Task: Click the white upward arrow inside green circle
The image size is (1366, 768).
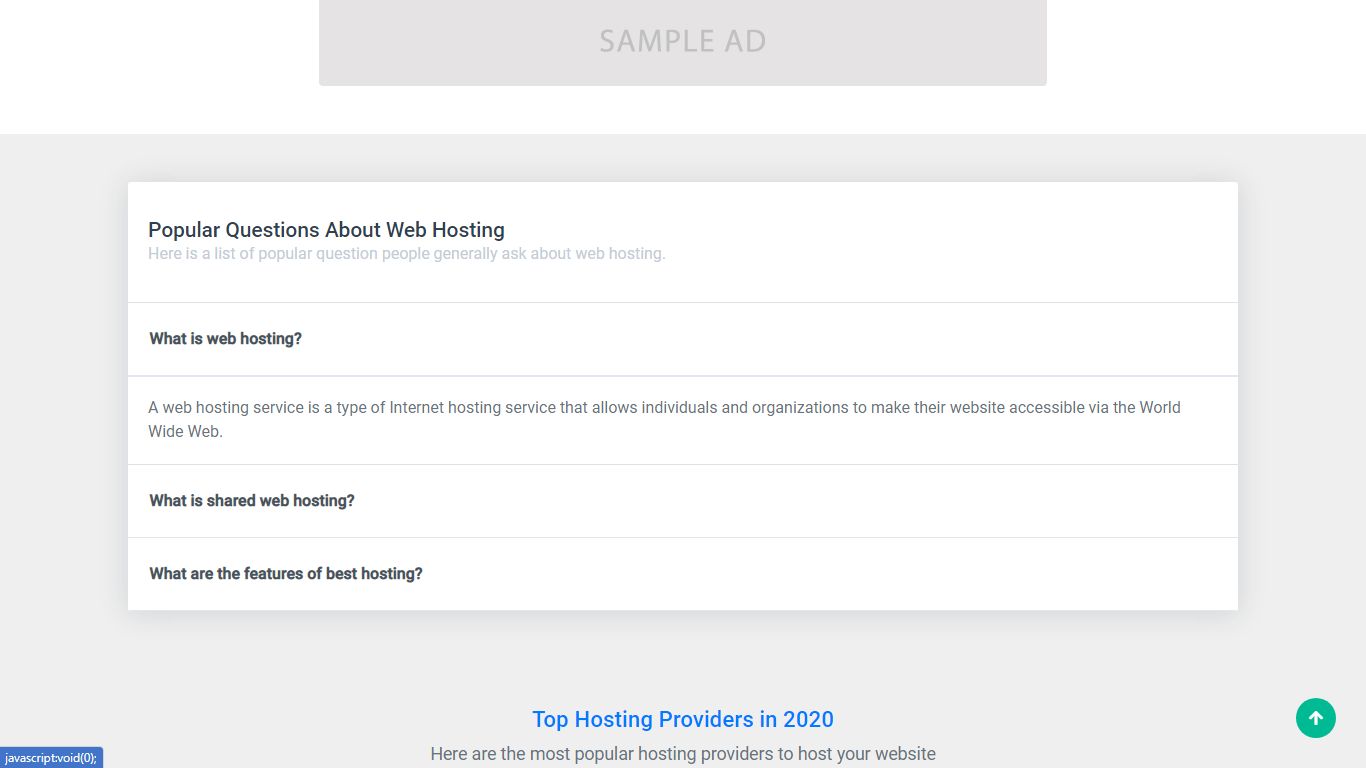Action: [x=1316, y=718]
